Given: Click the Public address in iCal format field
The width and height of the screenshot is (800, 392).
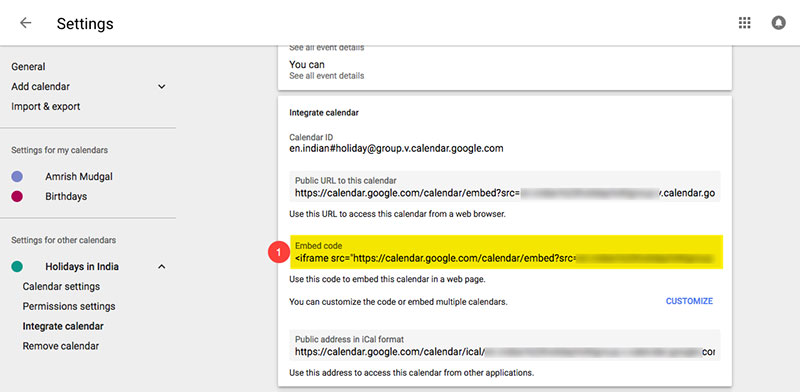Looking at the screenshot, I should [505, 346].
